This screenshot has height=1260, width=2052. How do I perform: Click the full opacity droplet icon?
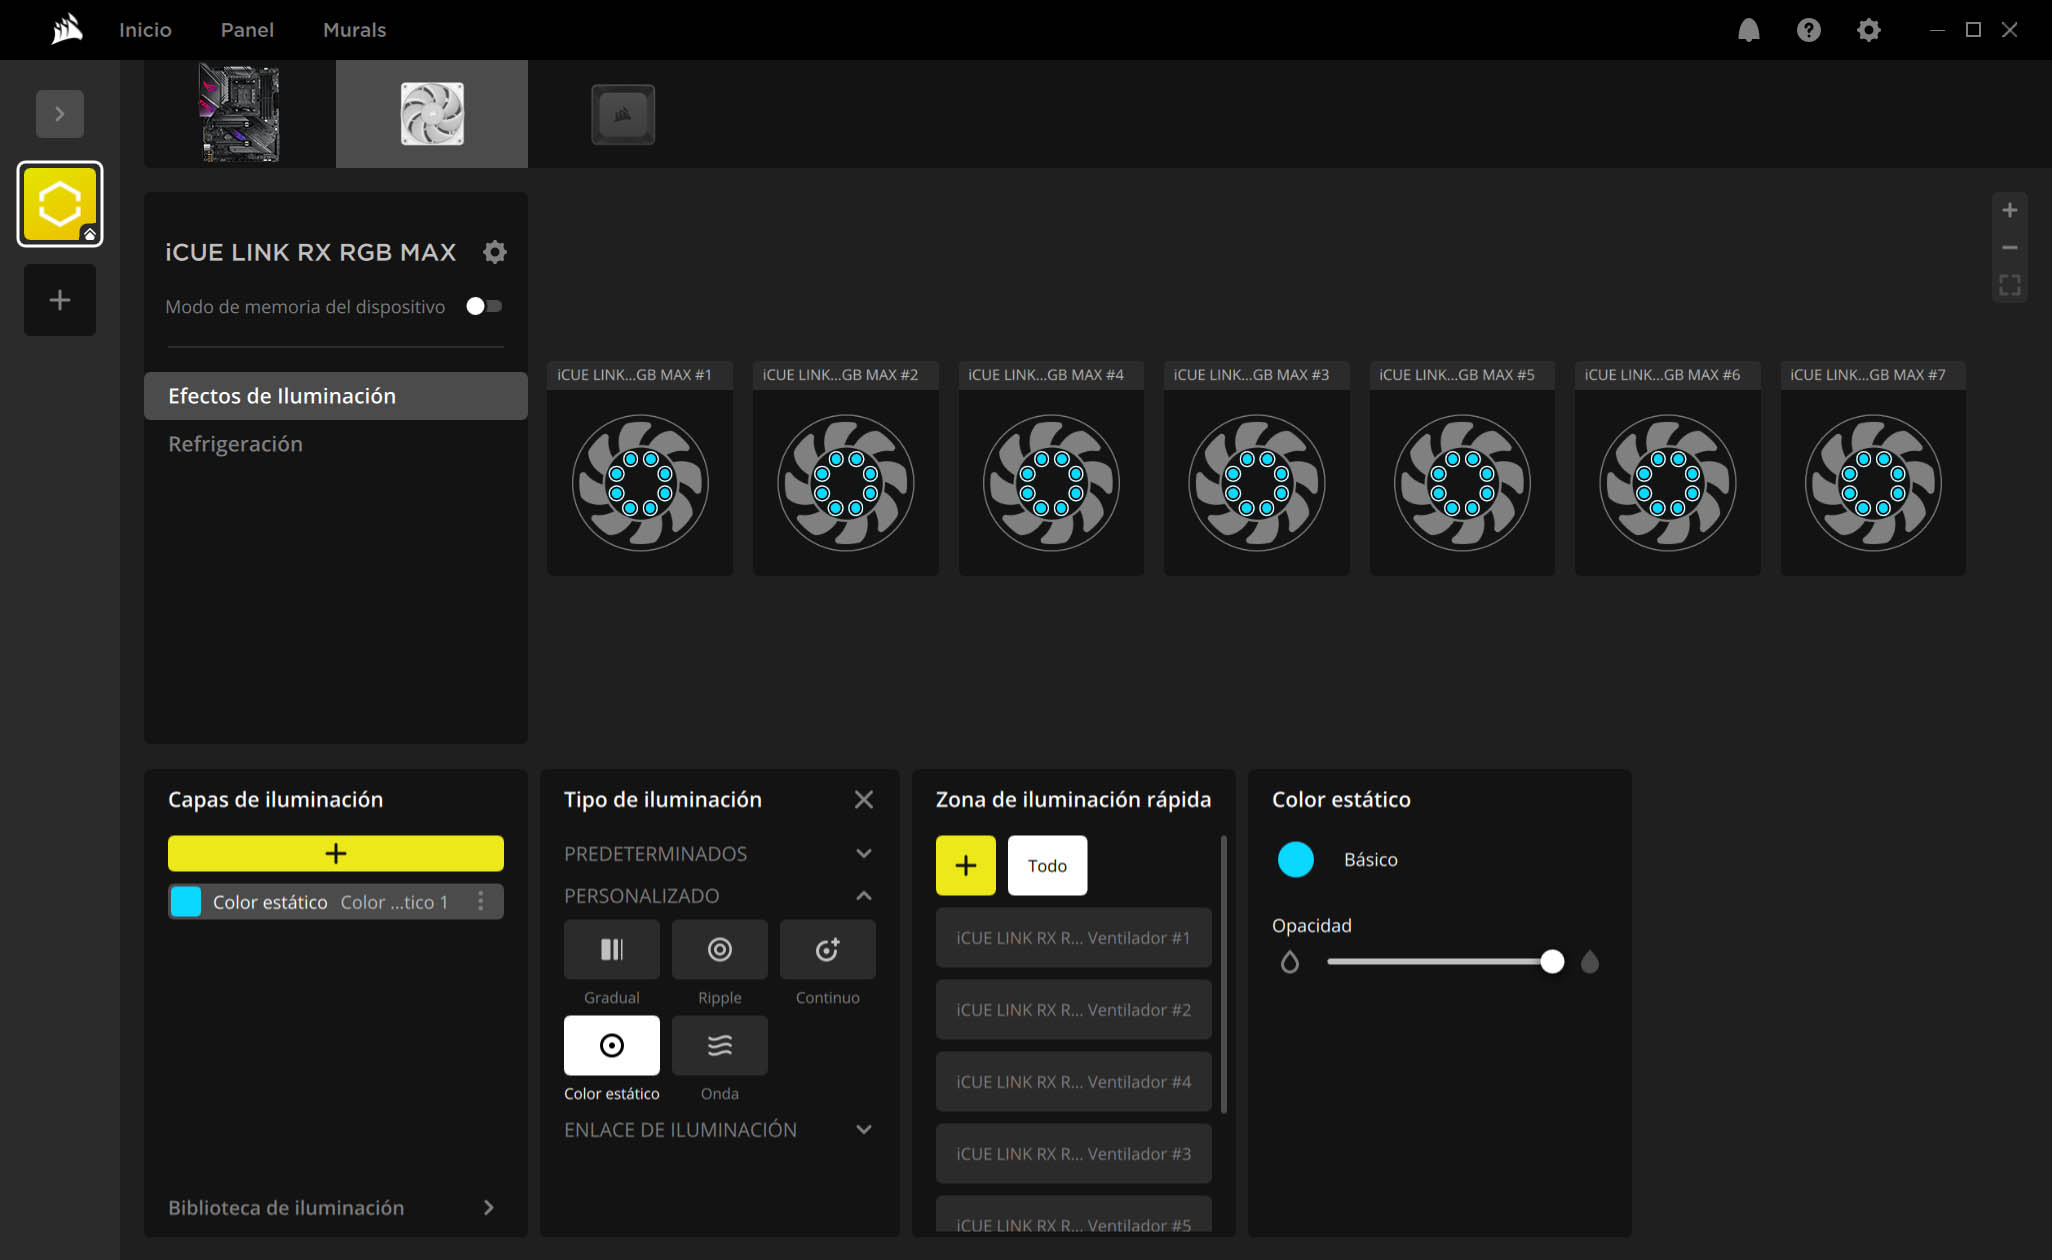click(x=1590, y=962)
